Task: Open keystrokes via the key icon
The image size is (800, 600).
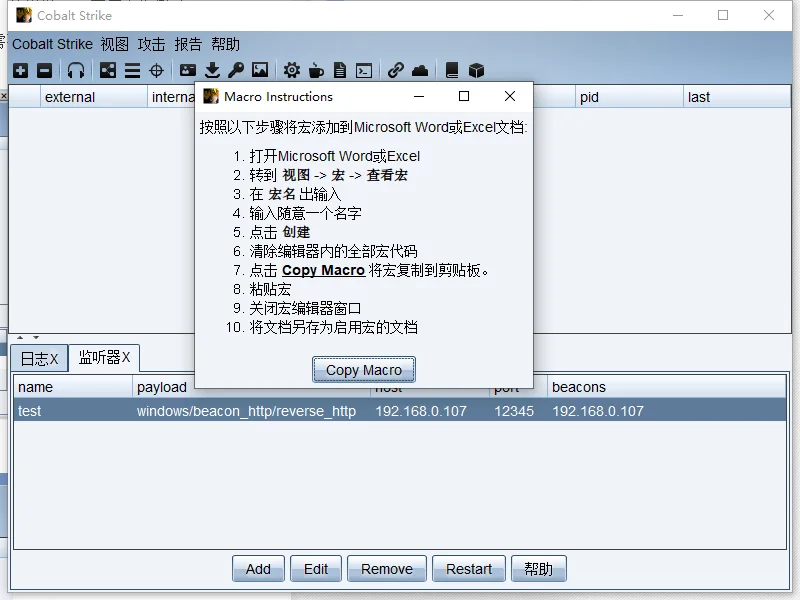Action: pos(236,70)
